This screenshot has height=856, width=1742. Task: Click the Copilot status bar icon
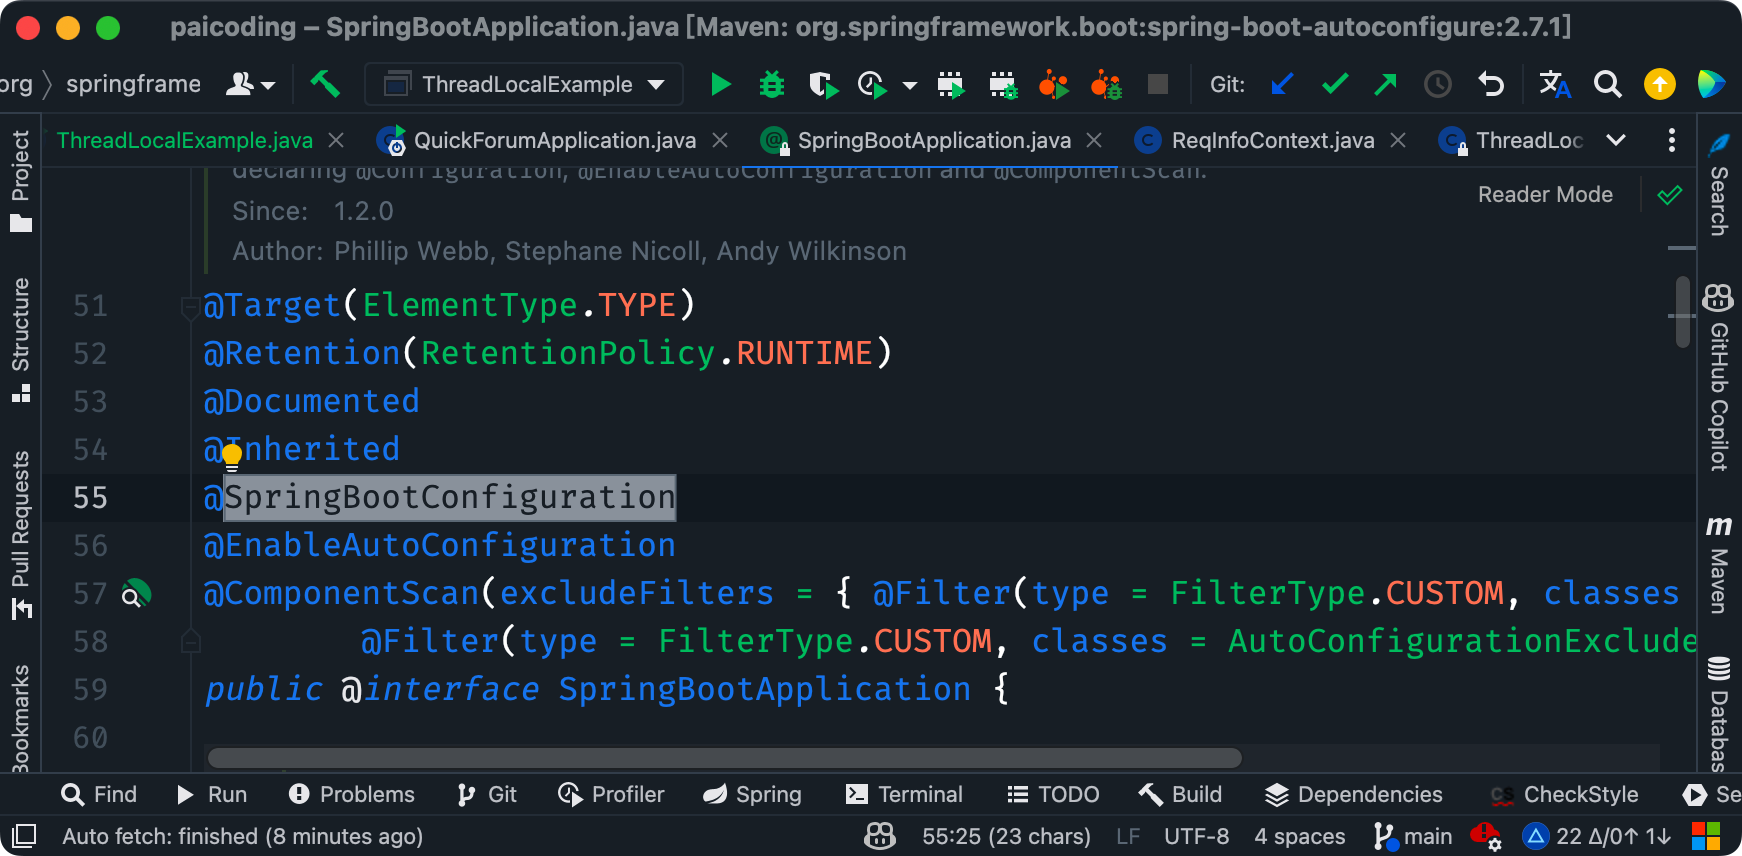click(x=880, y=835)
